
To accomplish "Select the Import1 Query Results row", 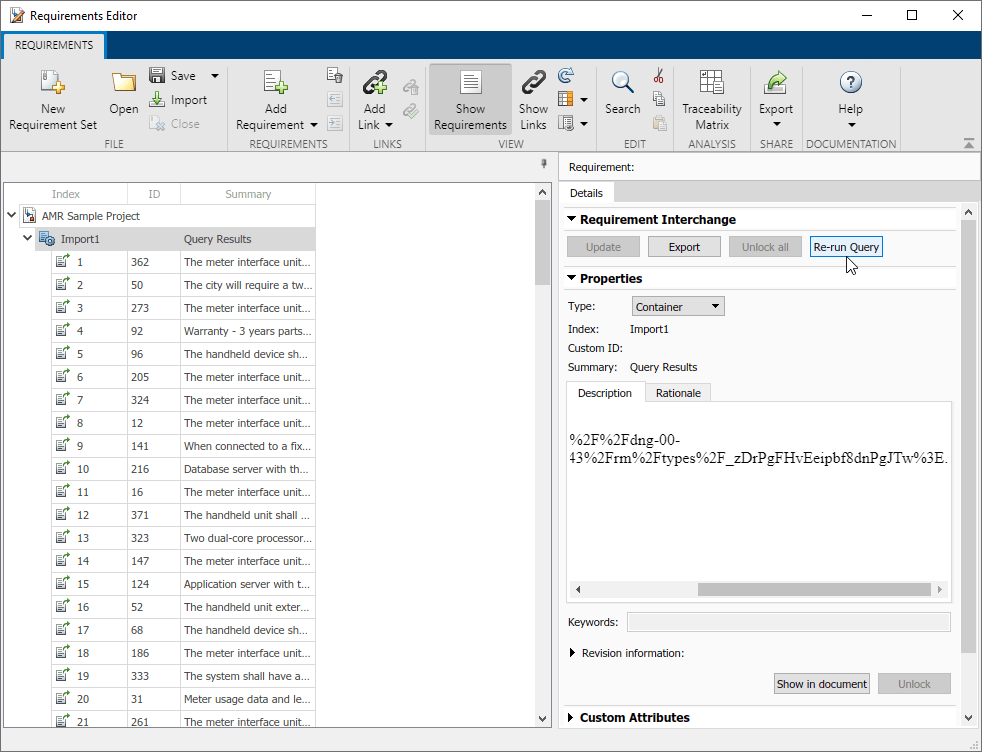I will coord(175,239).
